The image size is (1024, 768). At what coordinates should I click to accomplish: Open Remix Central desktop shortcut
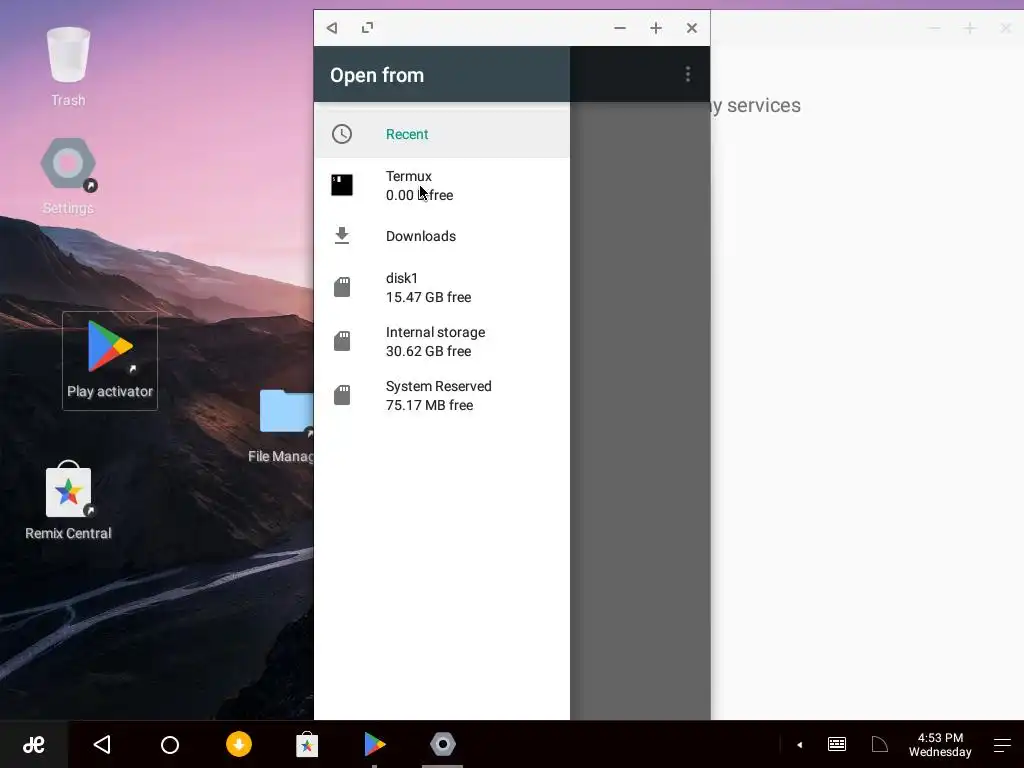(68, 500)
